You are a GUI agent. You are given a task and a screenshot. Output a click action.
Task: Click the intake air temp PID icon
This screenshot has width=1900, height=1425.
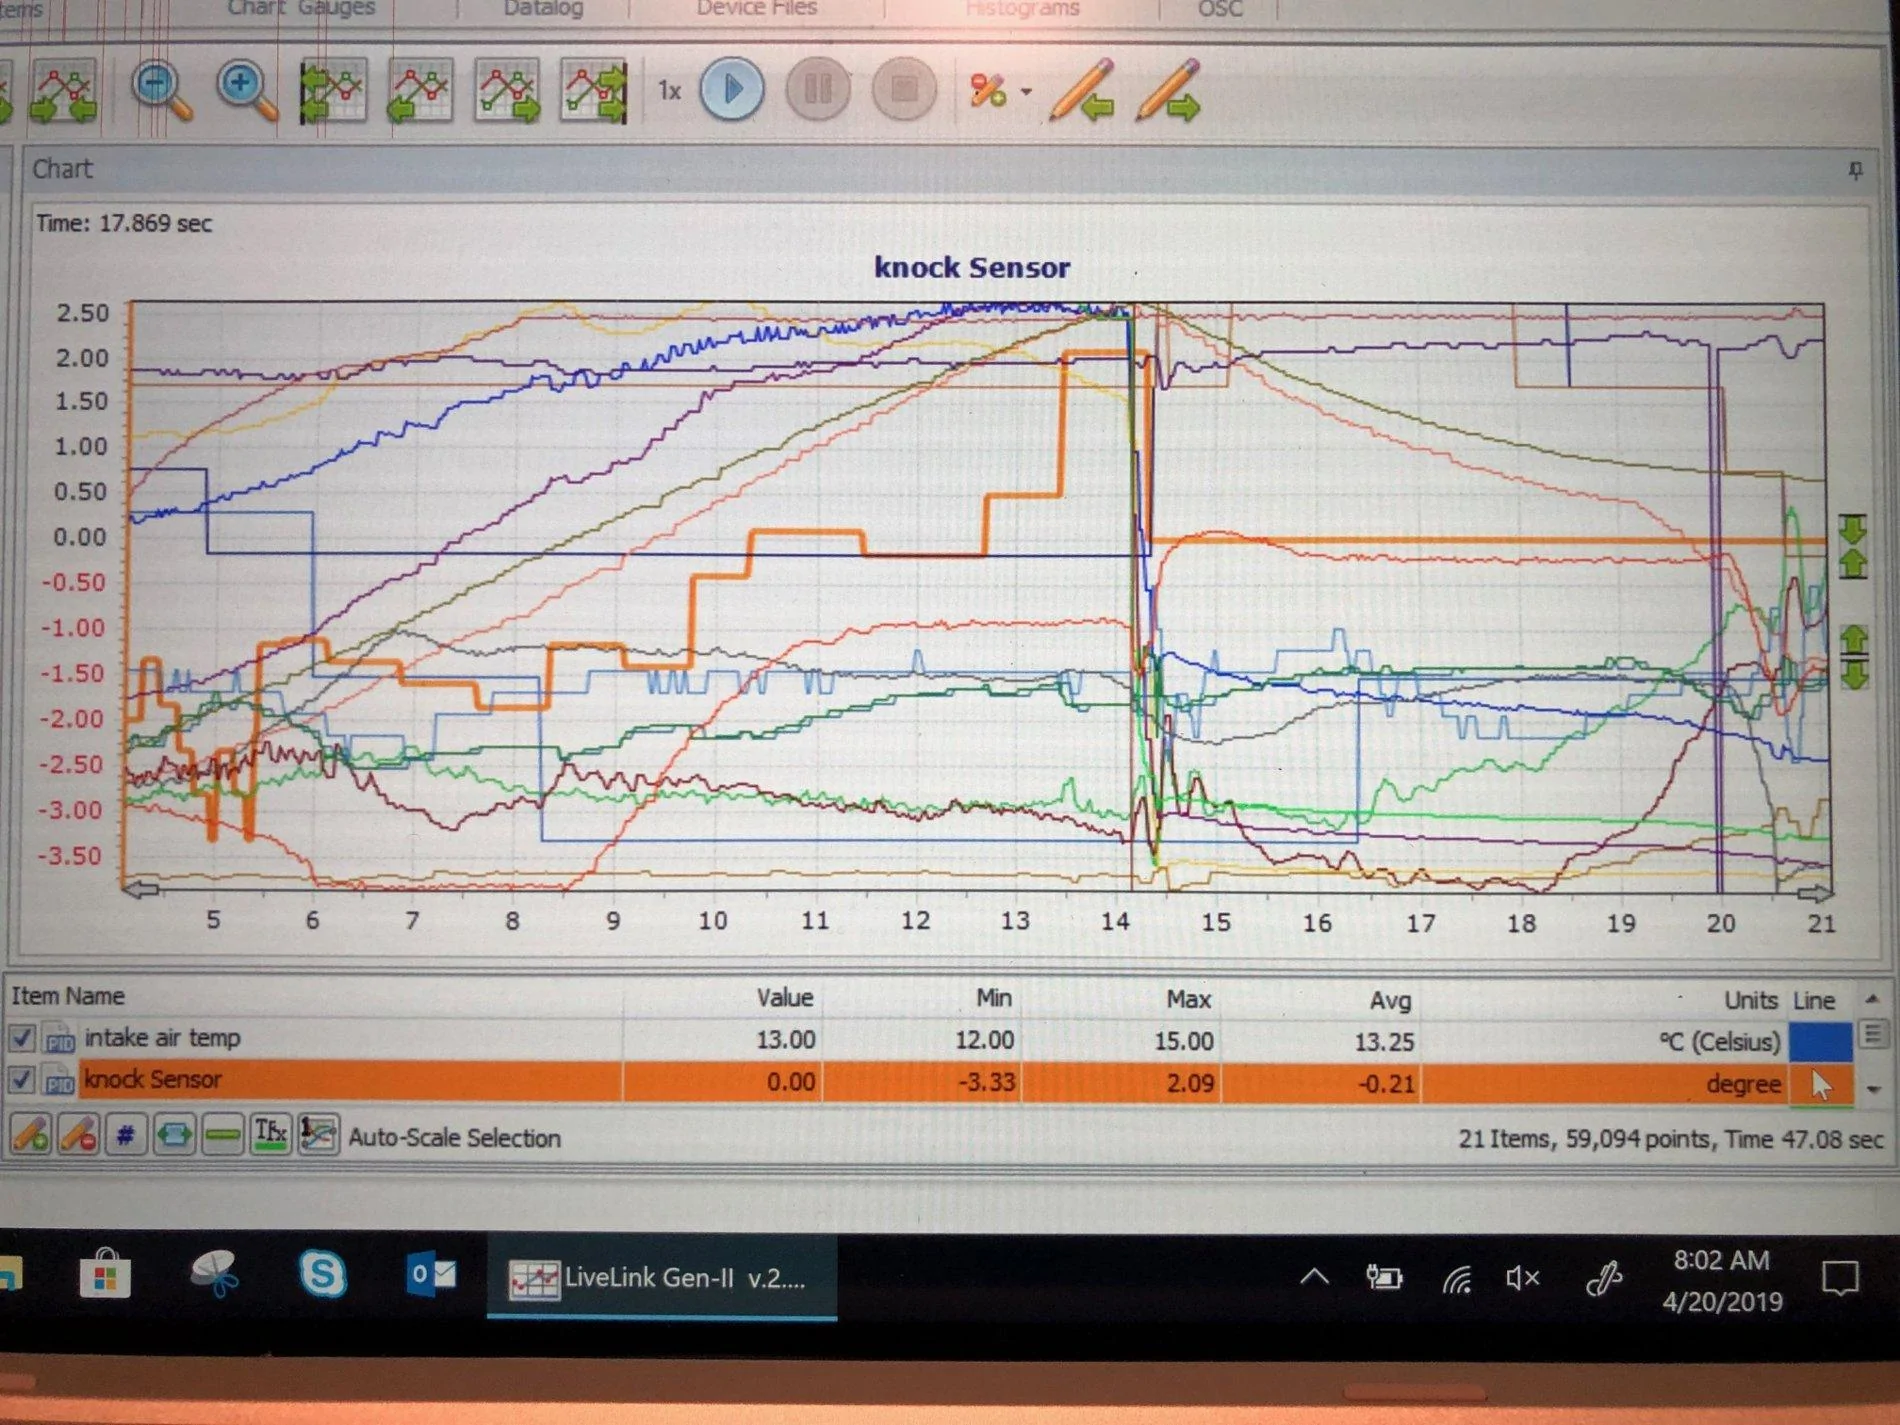pos(59,1039)
